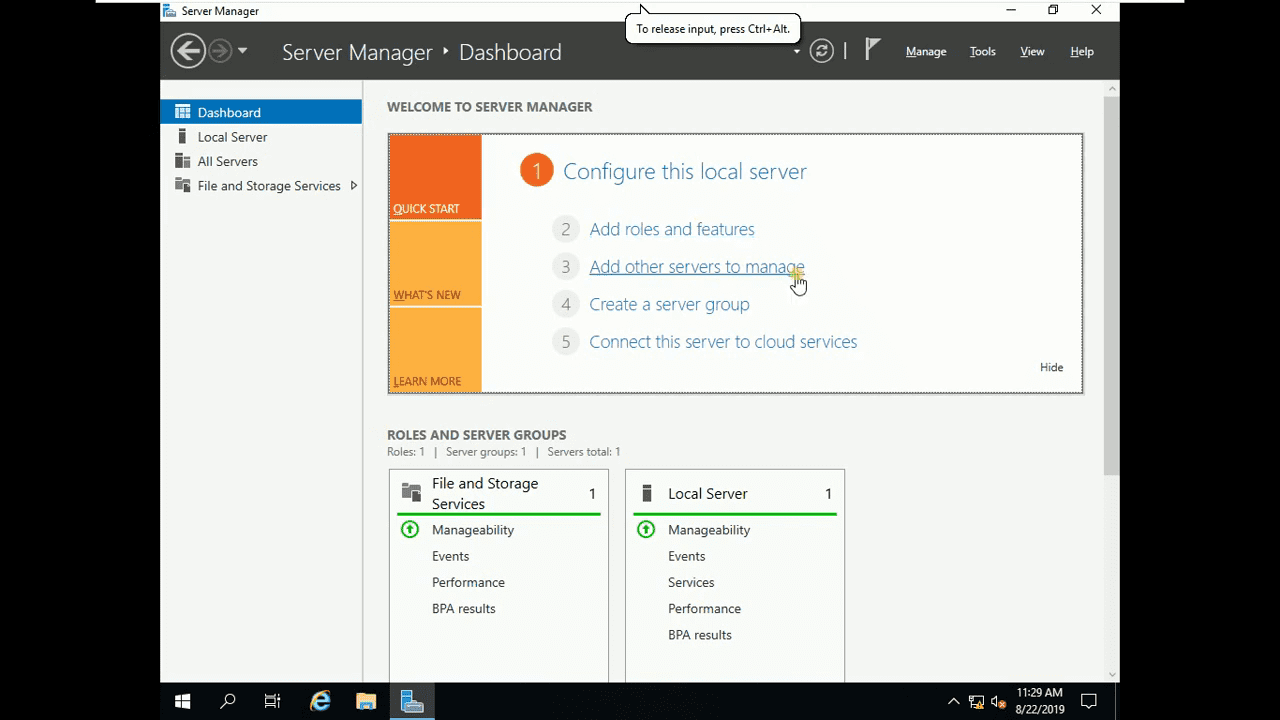Expand File and Storage Services arrow
This screenshot has height=720, width=1280.
353,185
